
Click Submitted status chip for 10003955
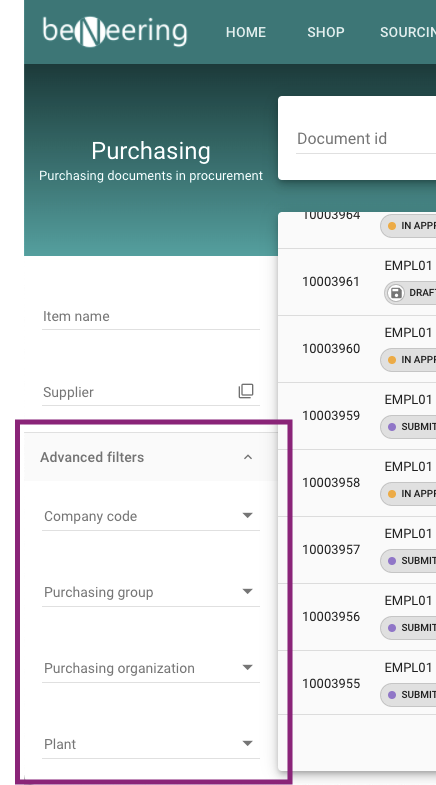pyautogui.click(x=408, y=695)
